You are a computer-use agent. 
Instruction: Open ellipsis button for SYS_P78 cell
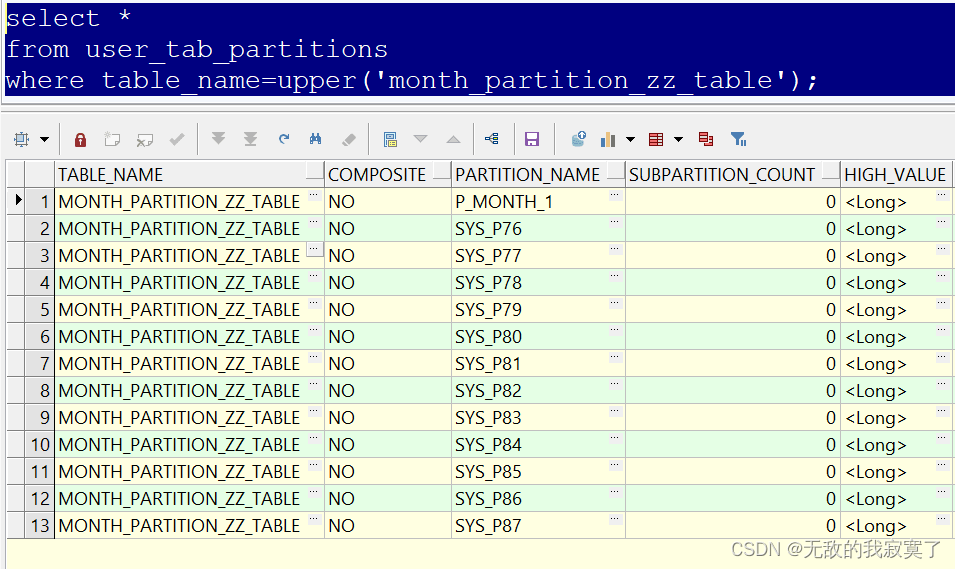pos(615,277)
